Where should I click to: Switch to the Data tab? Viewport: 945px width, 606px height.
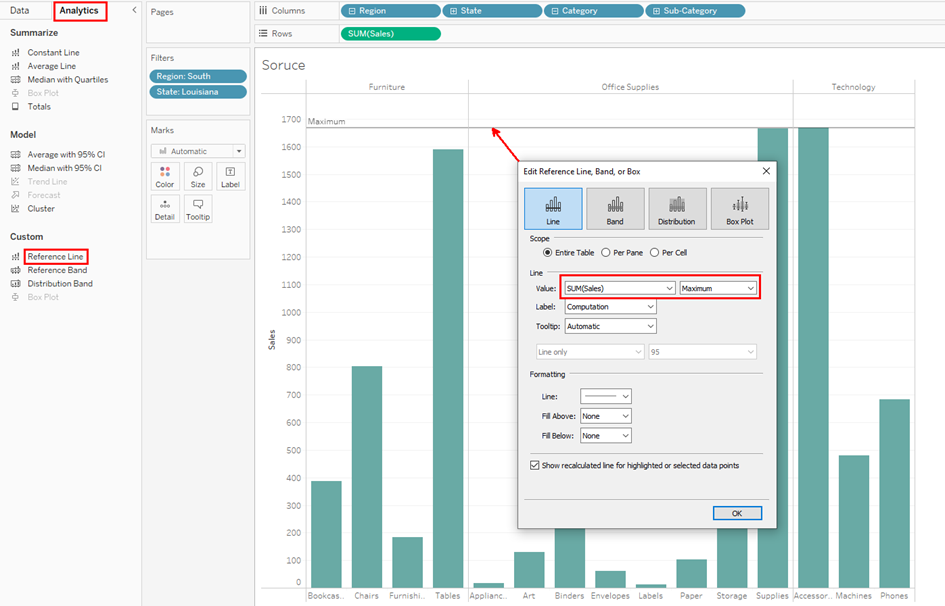click(x=20, y=10)
